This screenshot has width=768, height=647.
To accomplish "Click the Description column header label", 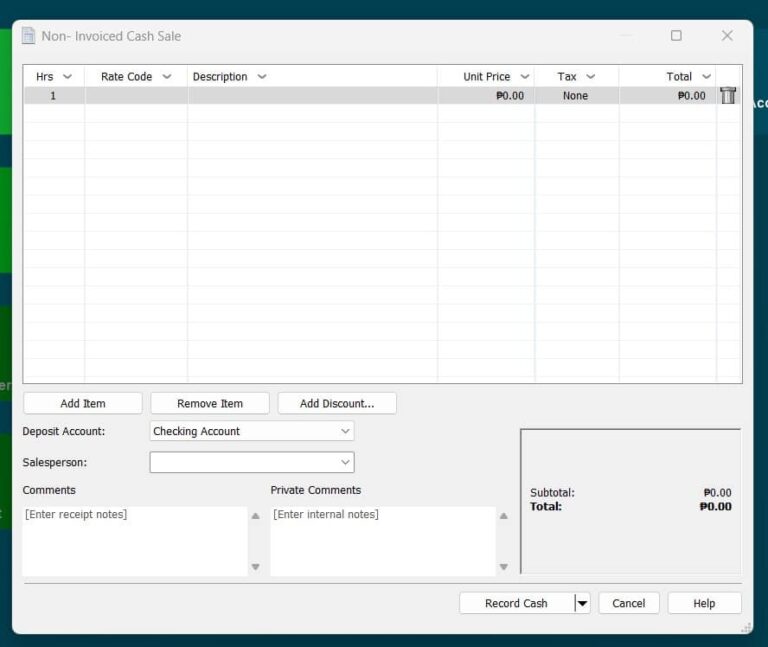I will click(220, 76).
